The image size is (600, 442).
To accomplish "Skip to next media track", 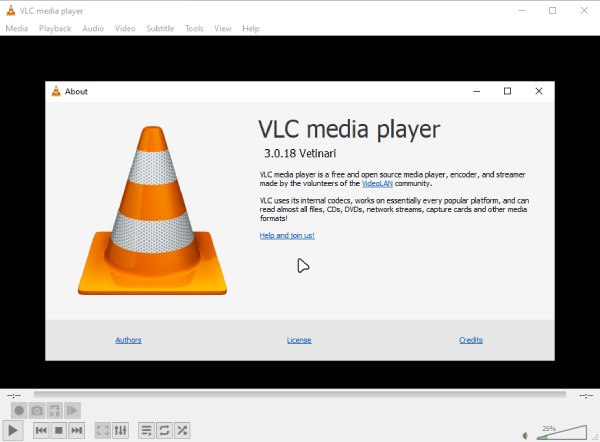I will point(77,431).
